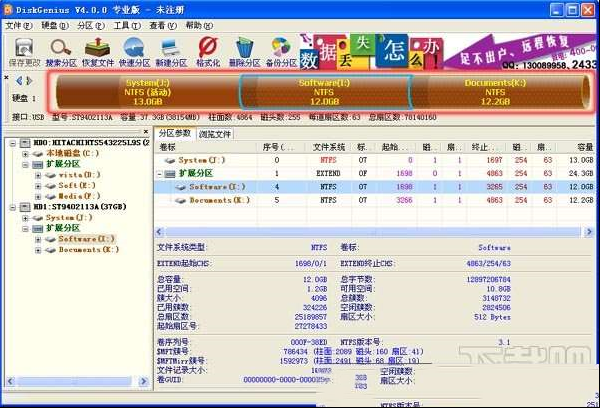This screenshot has width=600, height=408.
Task: Select the Documents(K:) partition in disk bar
Action: click(499, 92)
